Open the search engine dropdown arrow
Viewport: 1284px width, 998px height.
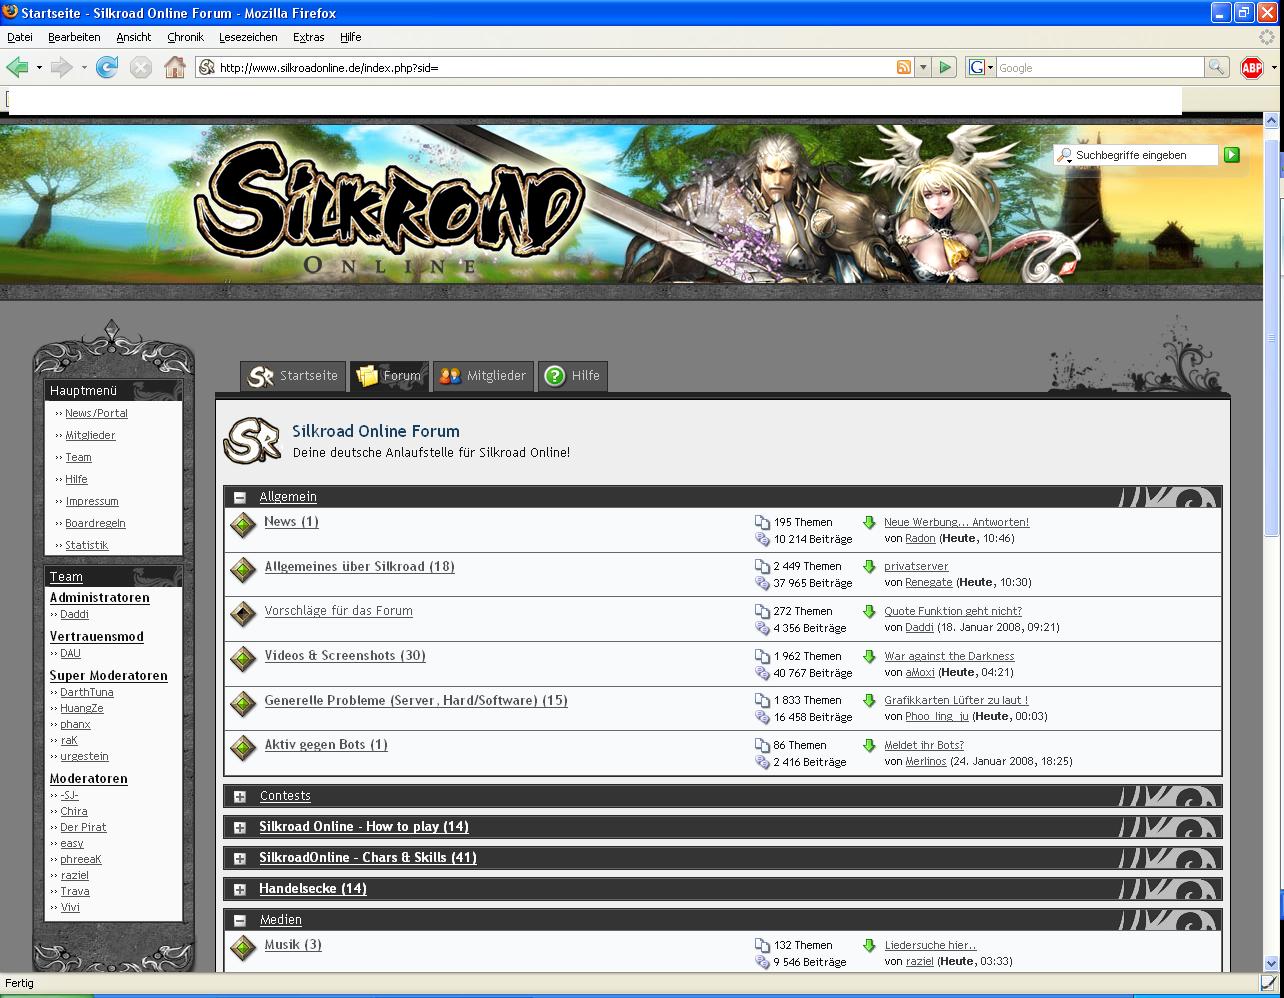click(x=990, y=67)
